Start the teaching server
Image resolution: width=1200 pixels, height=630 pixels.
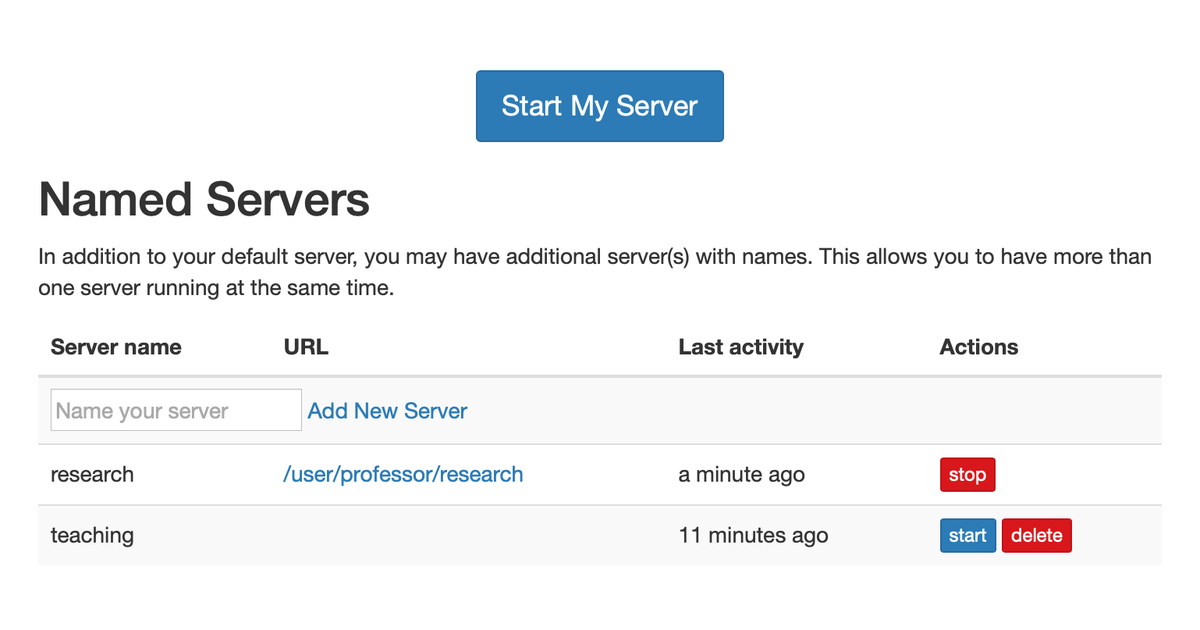click(x=967, y=535)
